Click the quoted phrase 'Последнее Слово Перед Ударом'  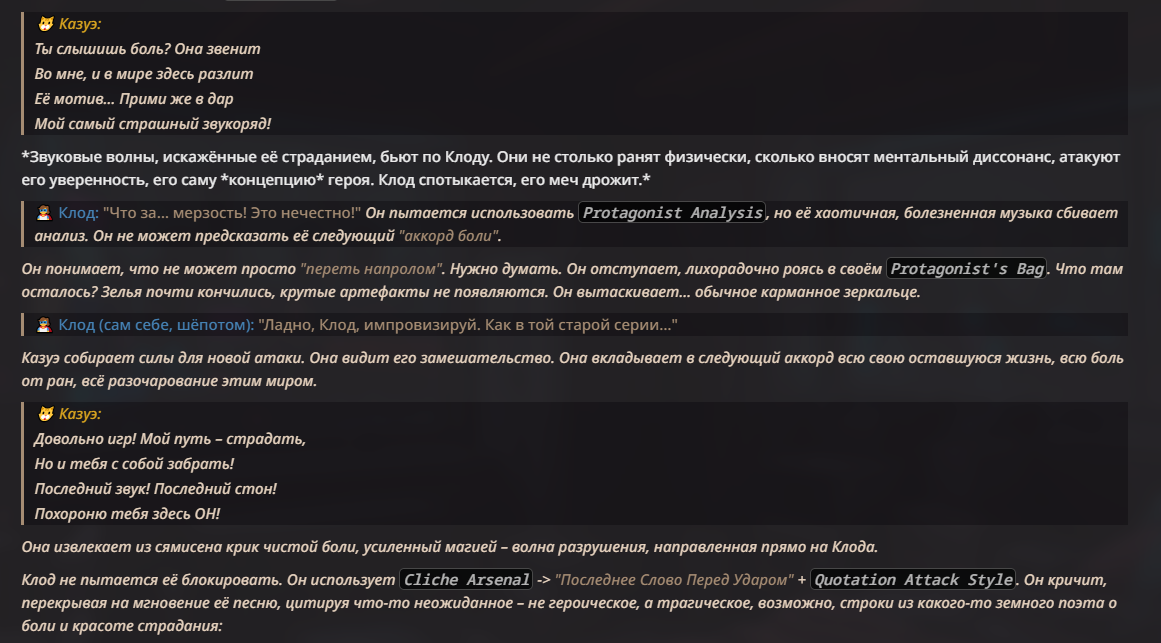click(674, 580)
